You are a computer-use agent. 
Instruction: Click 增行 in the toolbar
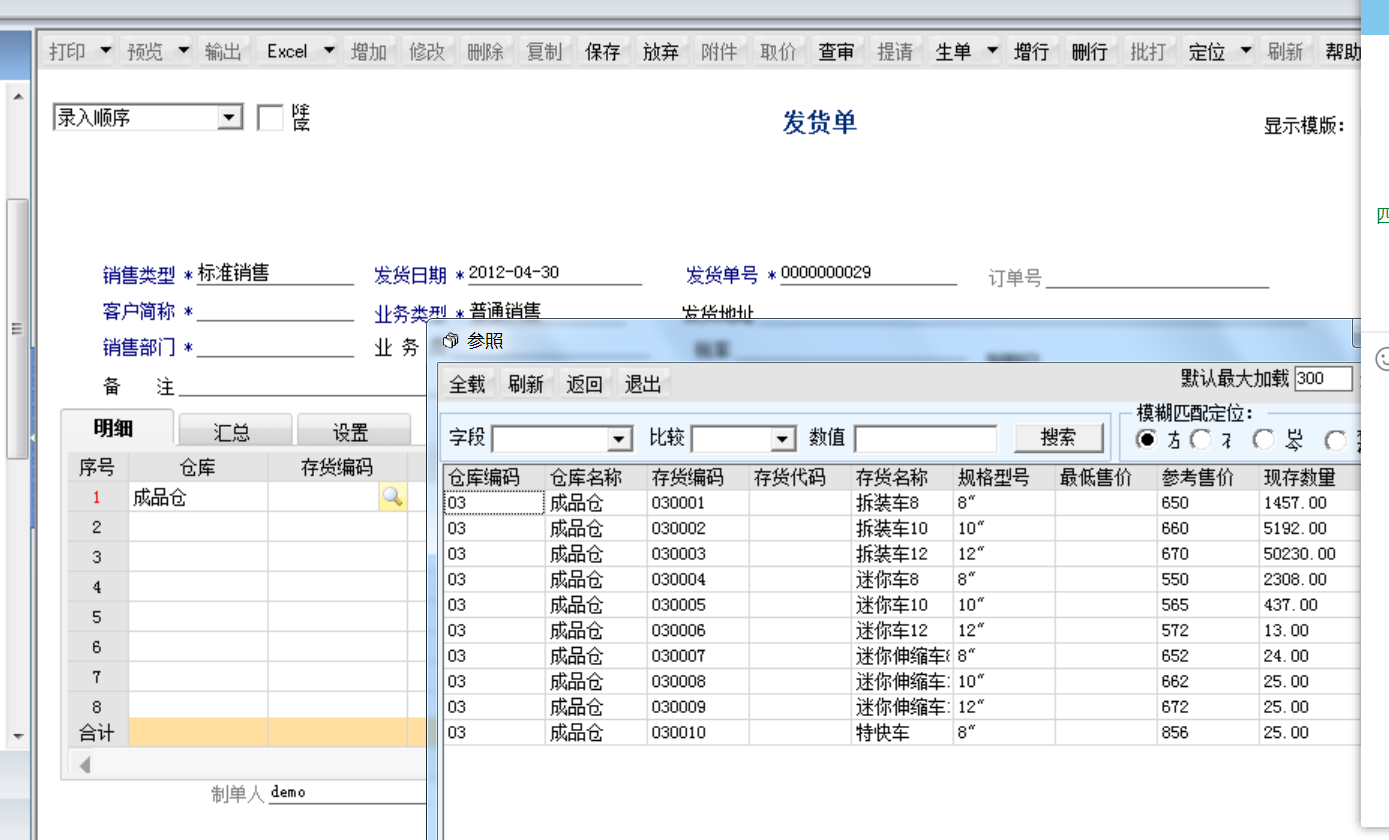(x=1030, y=51)
